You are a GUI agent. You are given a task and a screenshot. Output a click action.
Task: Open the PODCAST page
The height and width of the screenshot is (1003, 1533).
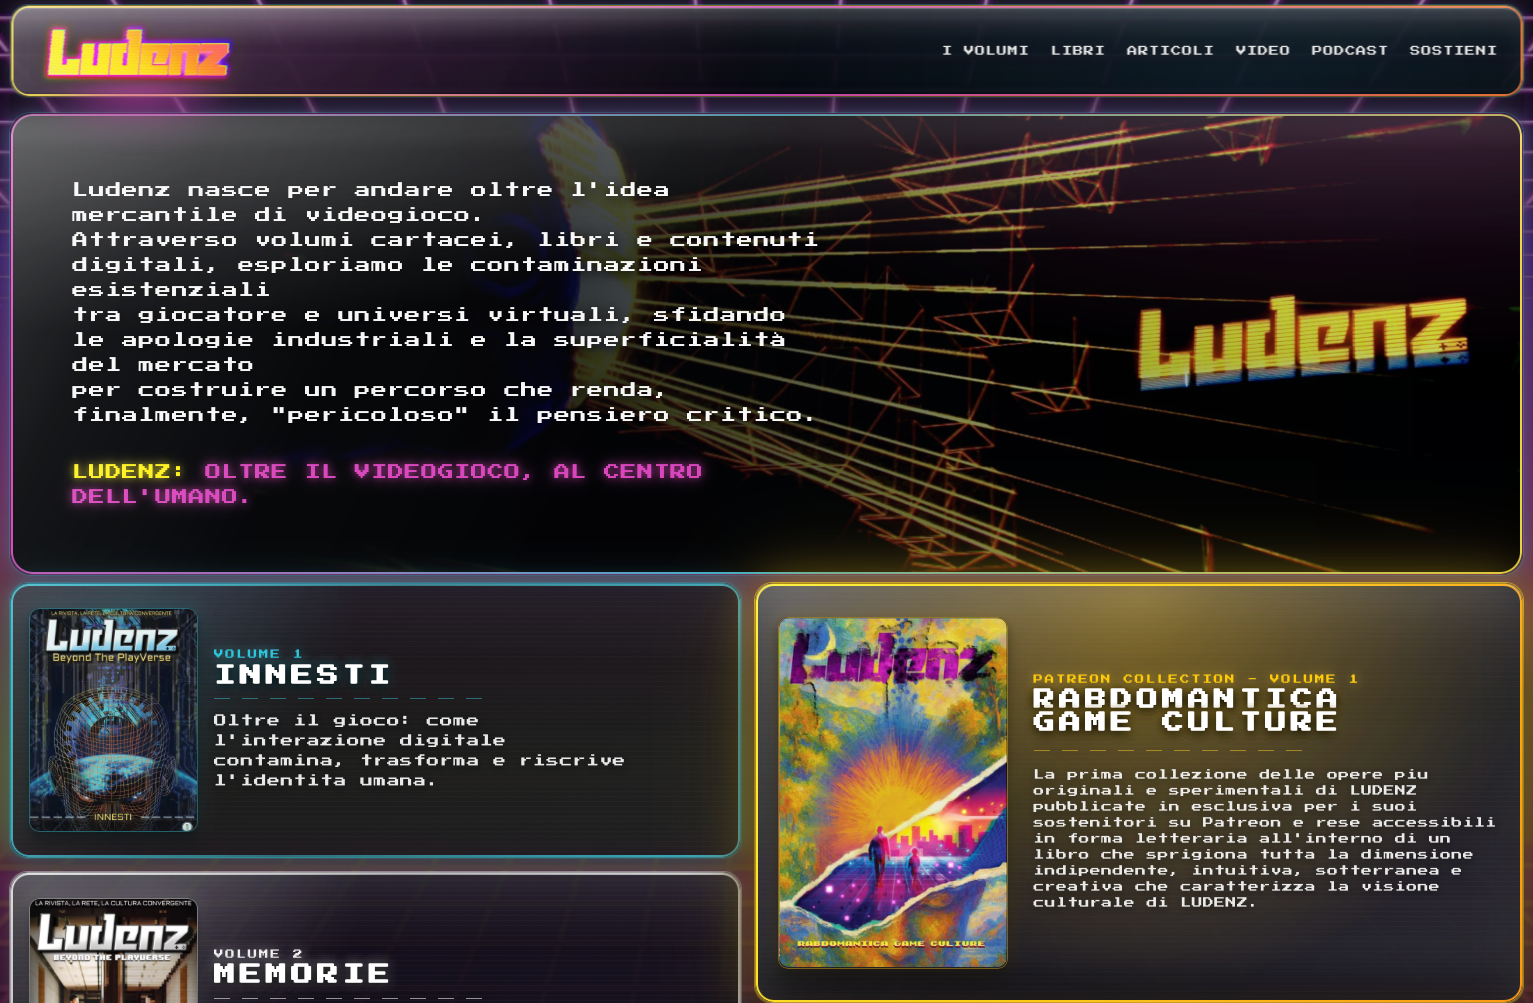click(x=1349, y=50)
